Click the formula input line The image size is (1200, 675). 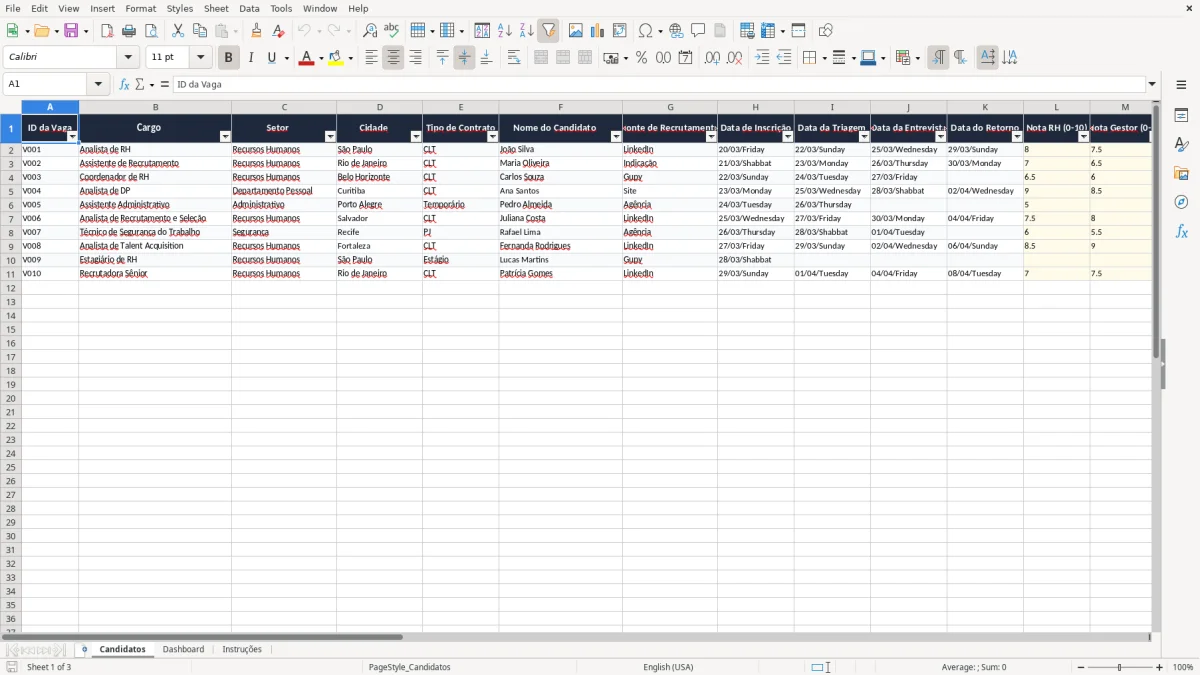tap(659, 84)
